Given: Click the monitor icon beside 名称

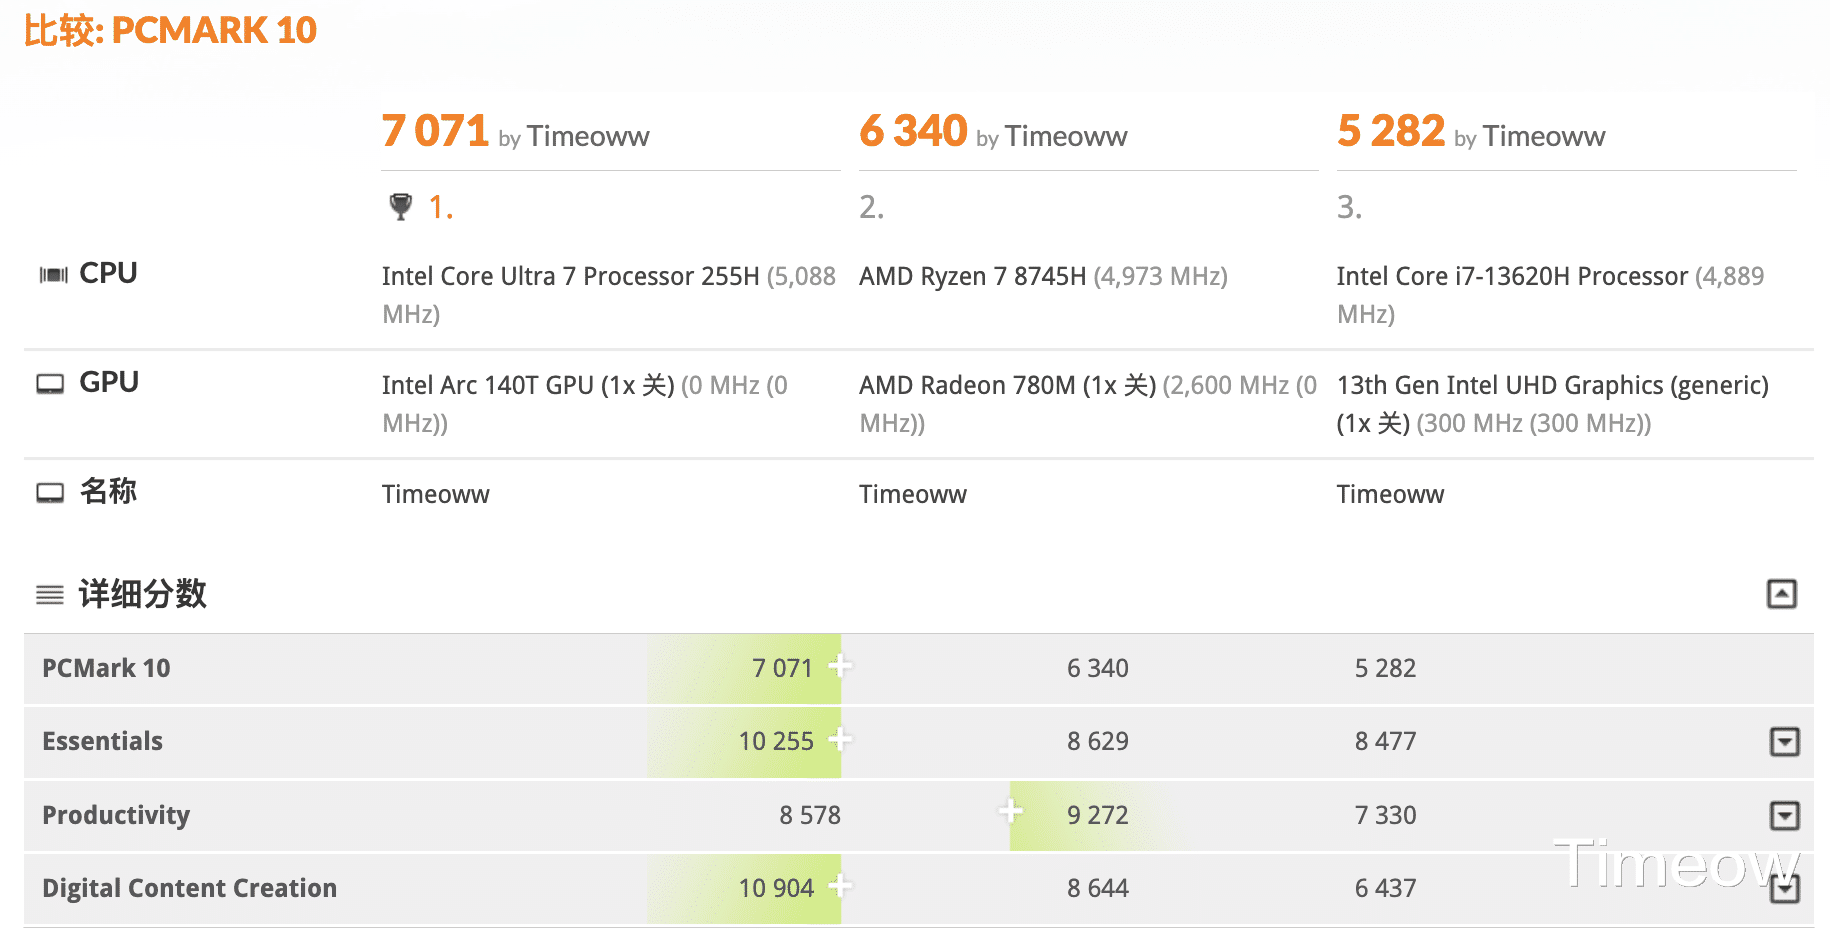Looking at the screenshot, I should click(x=50, y=493).
